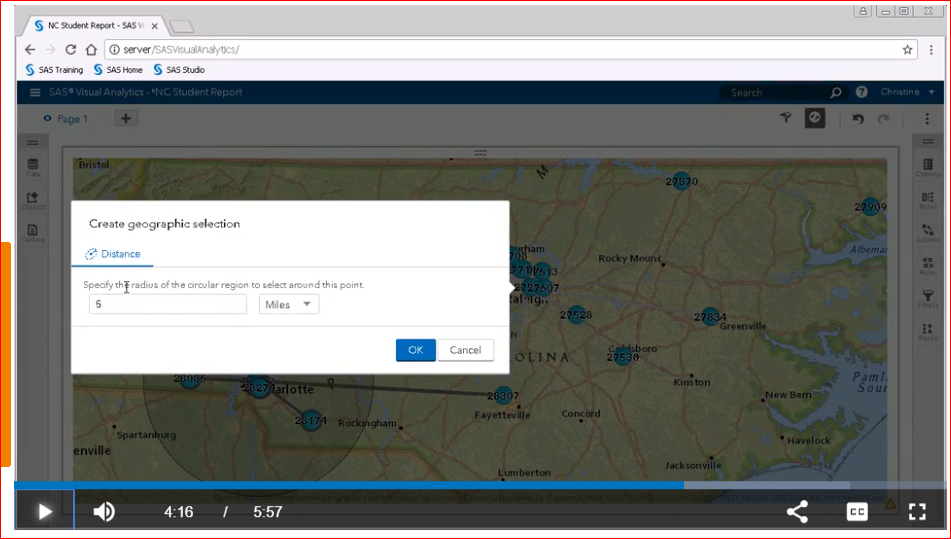Screen dimensions: 951x539
Task: Open the Miles unit dropdown
Action: tap(289, 304)
